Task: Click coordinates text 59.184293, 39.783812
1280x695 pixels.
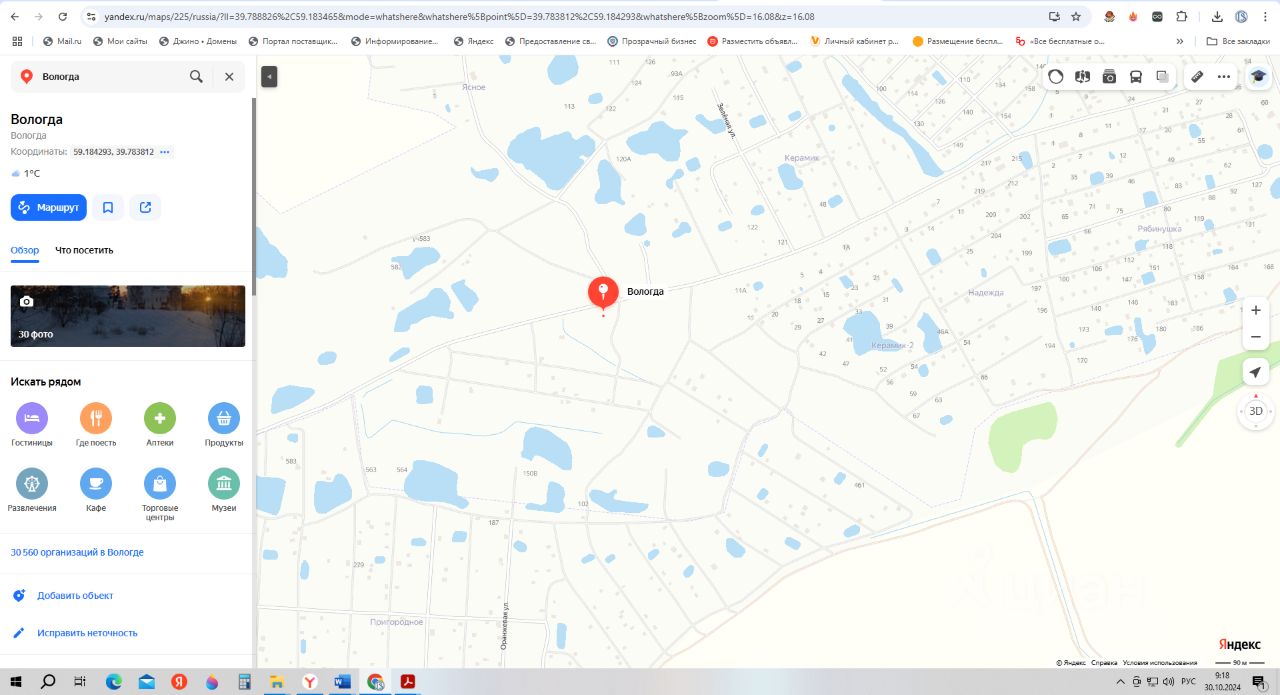Action: [x=113, y=152]
